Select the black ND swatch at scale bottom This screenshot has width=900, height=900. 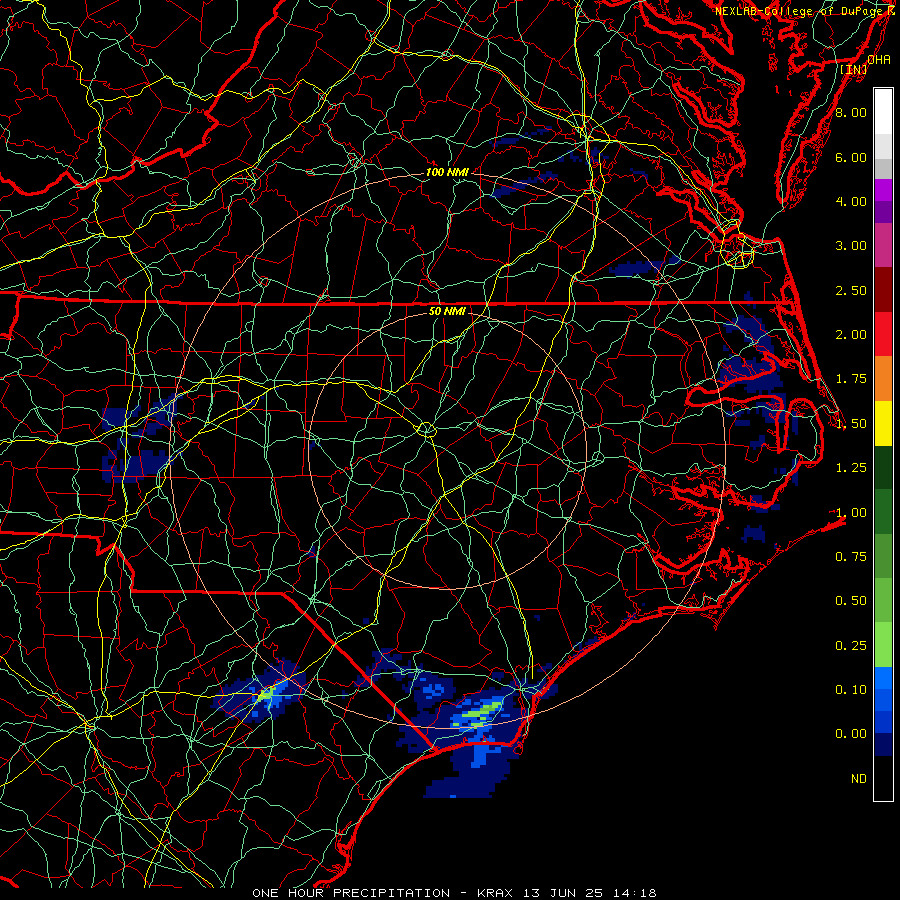coord(883,778)
